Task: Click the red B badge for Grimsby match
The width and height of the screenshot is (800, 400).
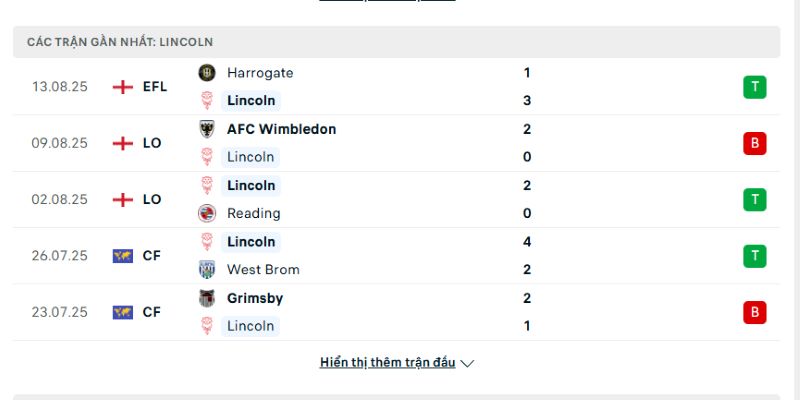Action: click(x=755, y=312)
